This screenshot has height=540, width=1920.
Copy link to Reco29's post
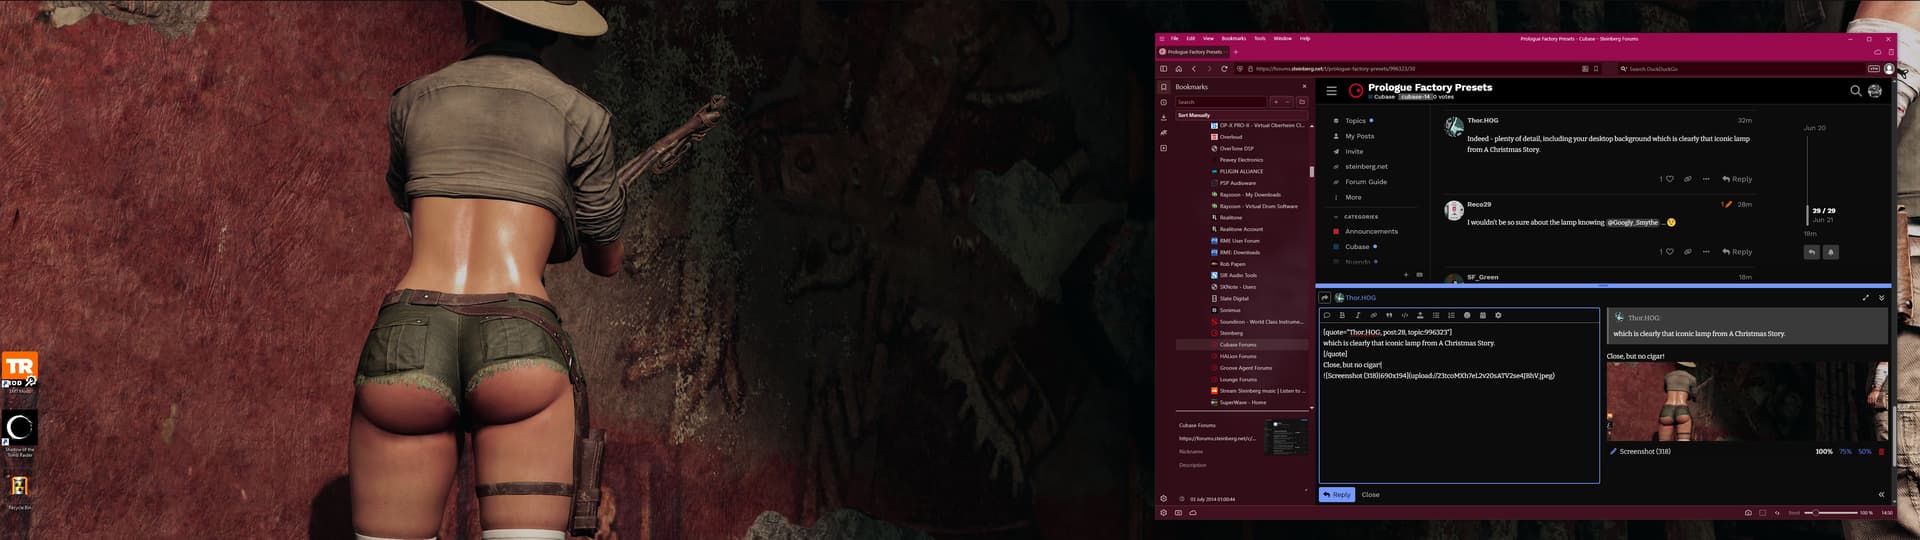click(1687, 252)
